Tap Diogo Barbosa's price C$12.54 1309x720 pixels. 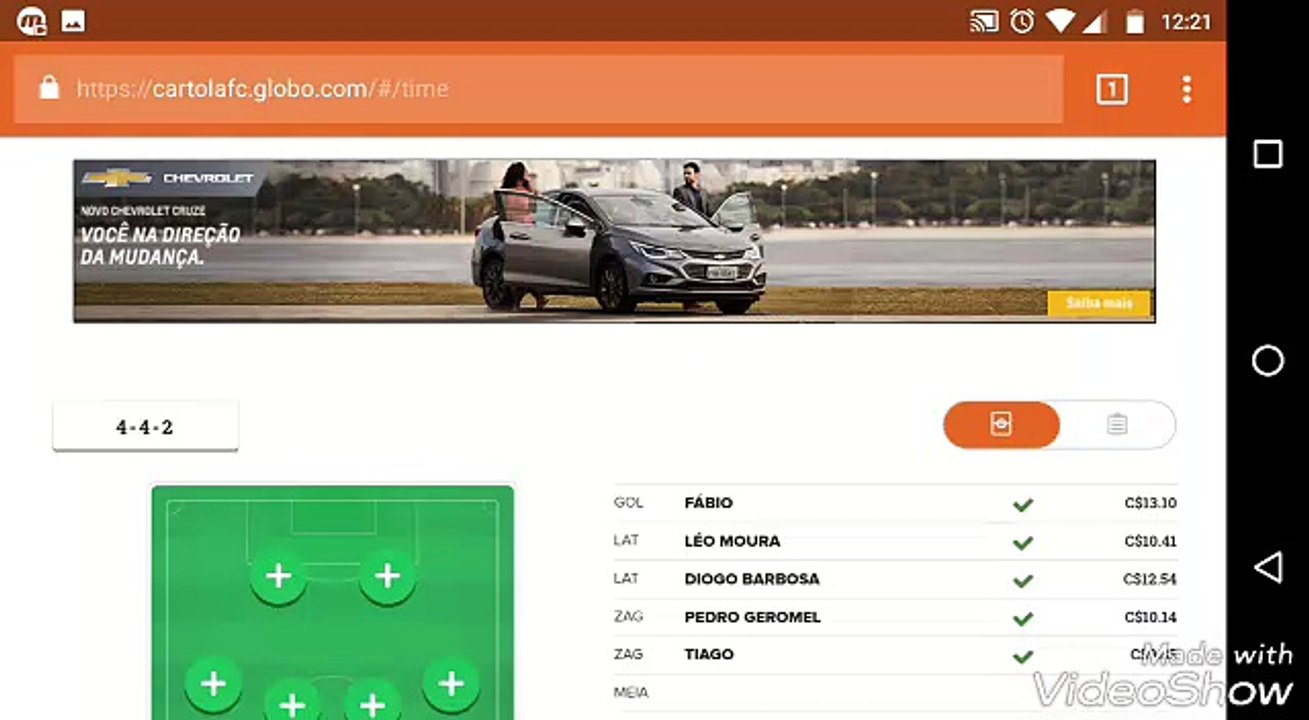click(x=1150, y=579)
